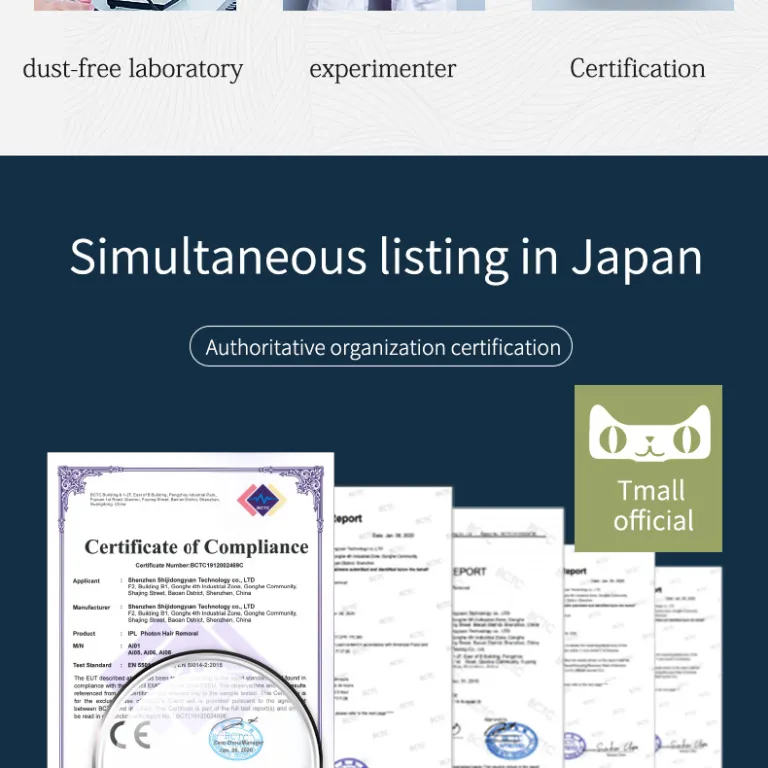Click the Tmall cat logo icon
Image resolution: width=768 pixels, height=768 pixels.
649,432
